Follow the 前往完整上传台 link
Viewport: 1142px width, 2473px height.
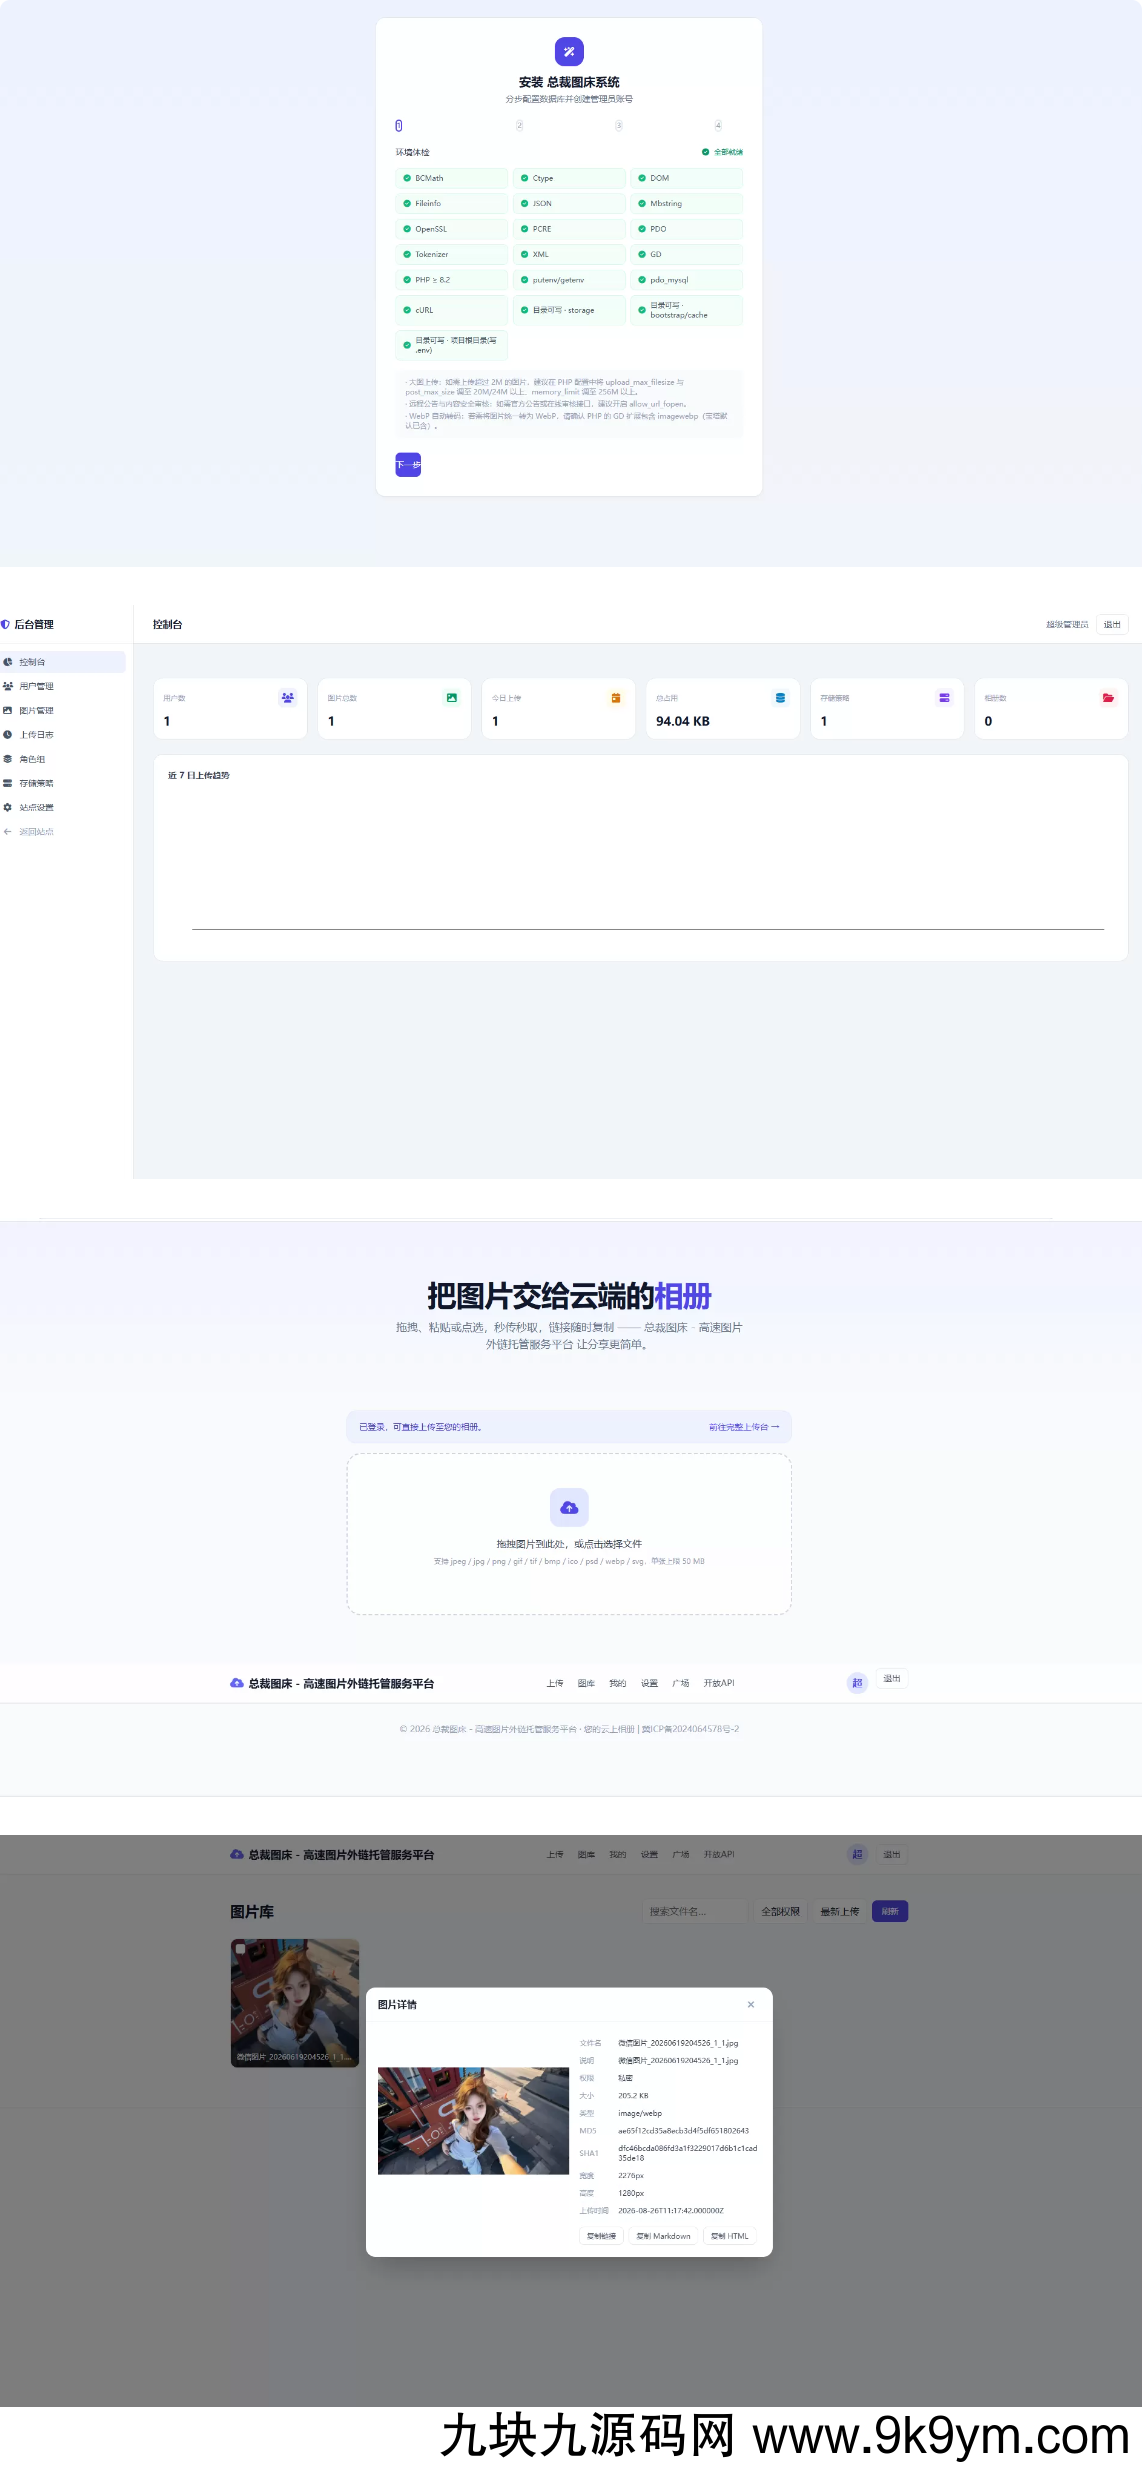[744, 1427]
